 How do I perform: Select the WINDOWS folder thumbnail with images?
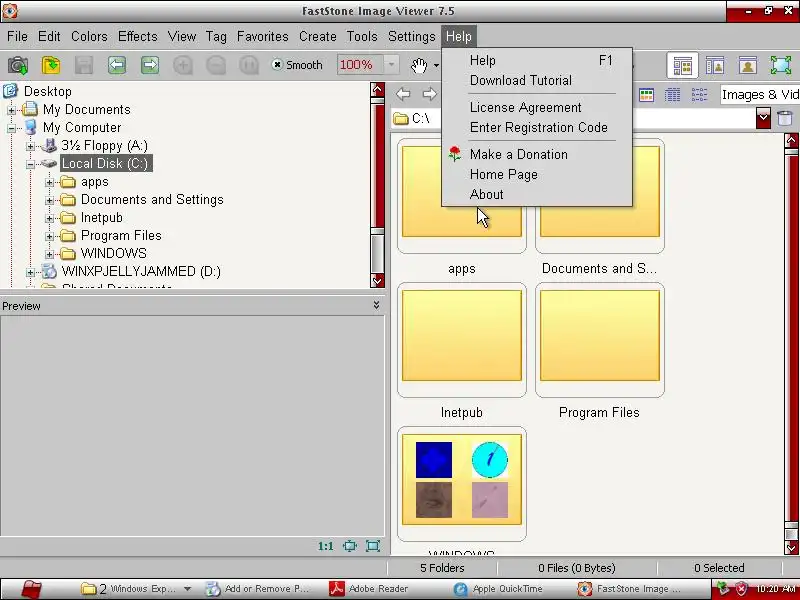coord(462,484)
